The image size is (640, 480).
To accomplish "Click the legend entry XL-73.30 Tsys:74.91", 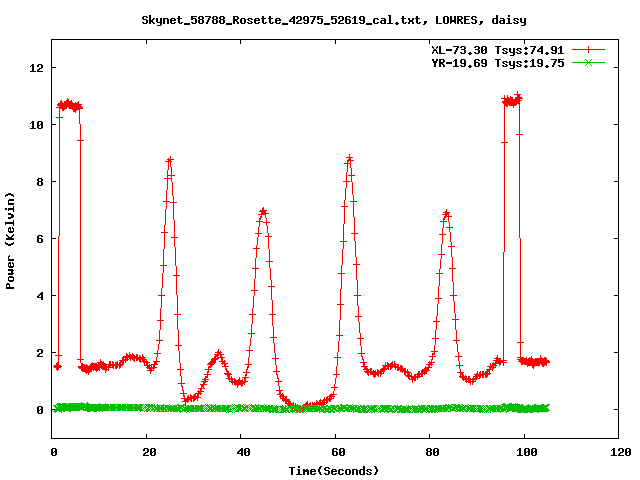I will (x=498, y=50).
